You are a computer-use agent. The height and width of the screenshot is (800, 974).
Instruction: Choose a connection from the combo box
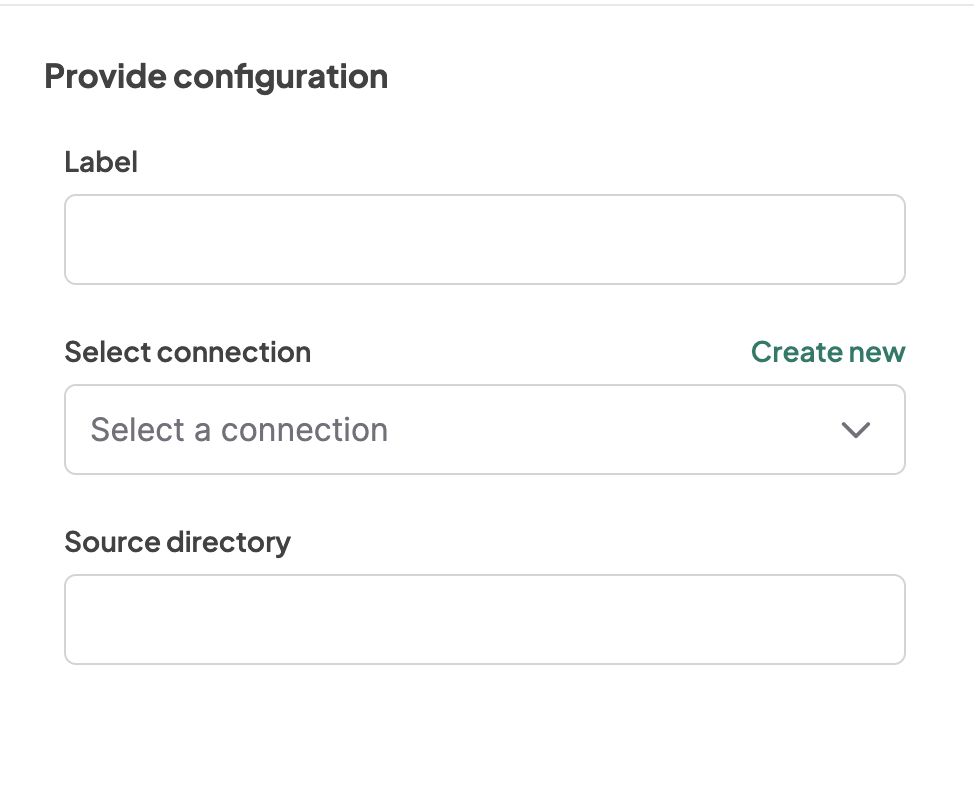(x=484, y=430)
